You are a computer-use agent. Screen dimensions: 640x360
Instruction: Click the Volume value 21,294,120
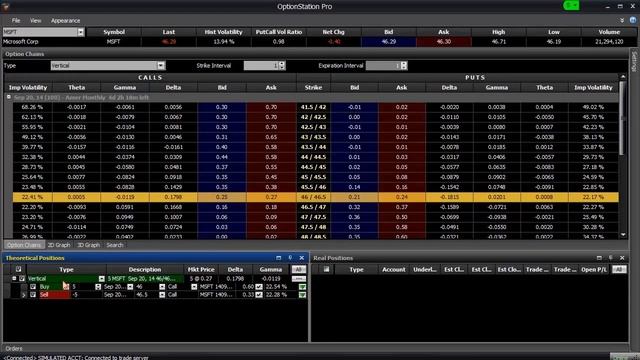[x=609, y=42]
